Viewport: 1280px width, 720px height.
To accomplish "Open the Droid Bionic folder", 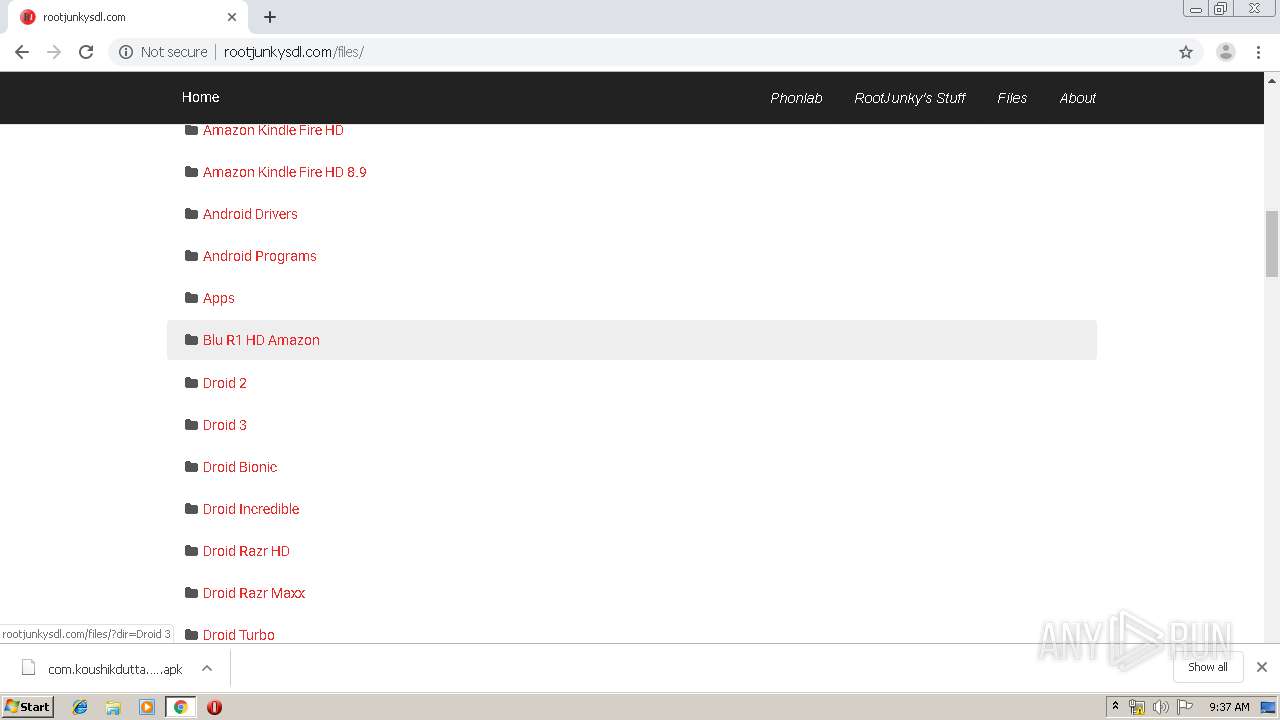I will click(240, 467).
